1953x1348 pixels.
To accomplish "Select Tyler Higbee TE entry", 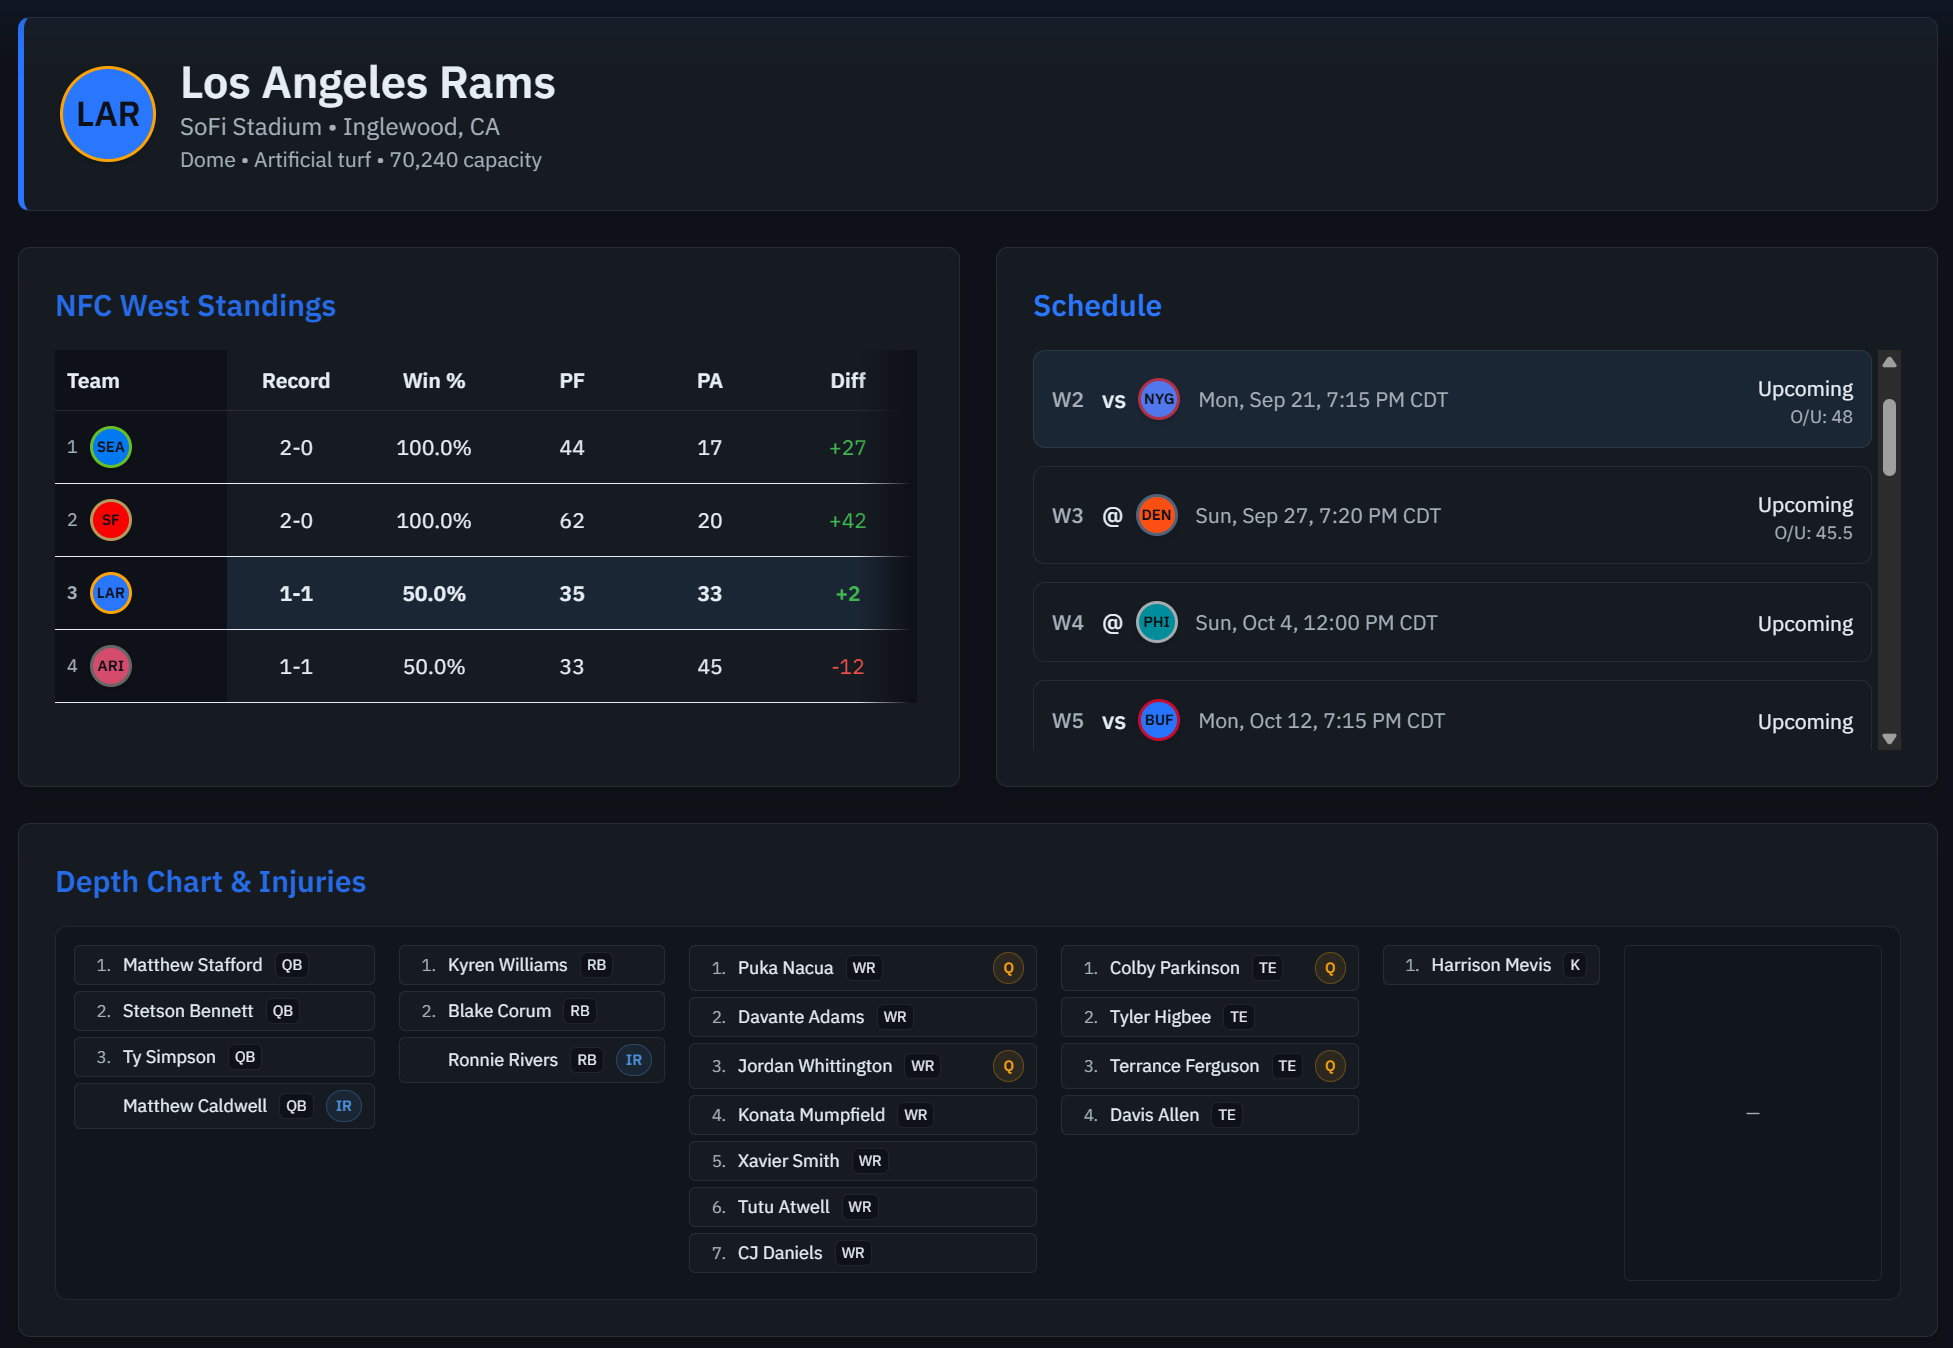I will (x=1210, y=1017).
